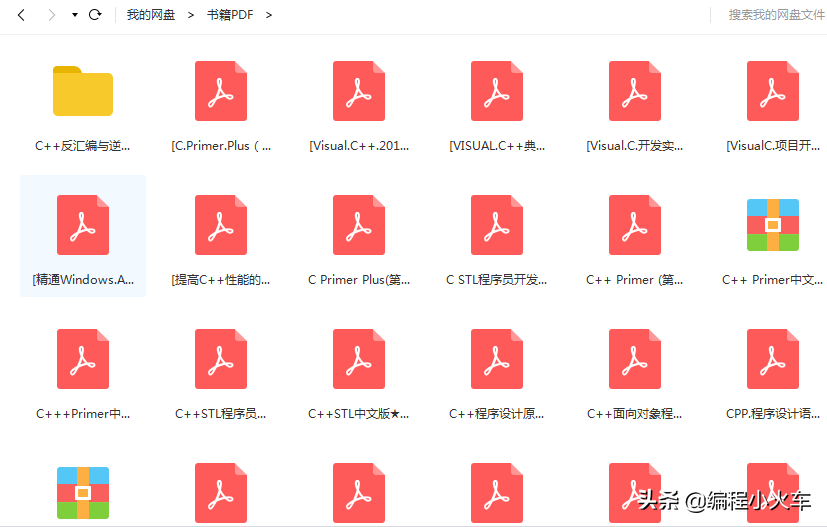Focus the 搜索我的网盘文件 search field

pyautogui.click(x=775, y=15)
